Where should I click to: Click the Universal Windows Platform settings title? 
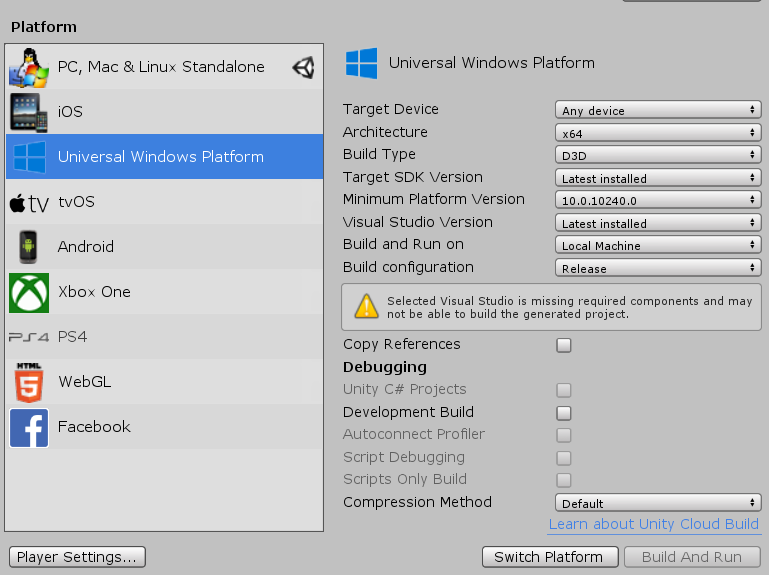click(492, 63)
